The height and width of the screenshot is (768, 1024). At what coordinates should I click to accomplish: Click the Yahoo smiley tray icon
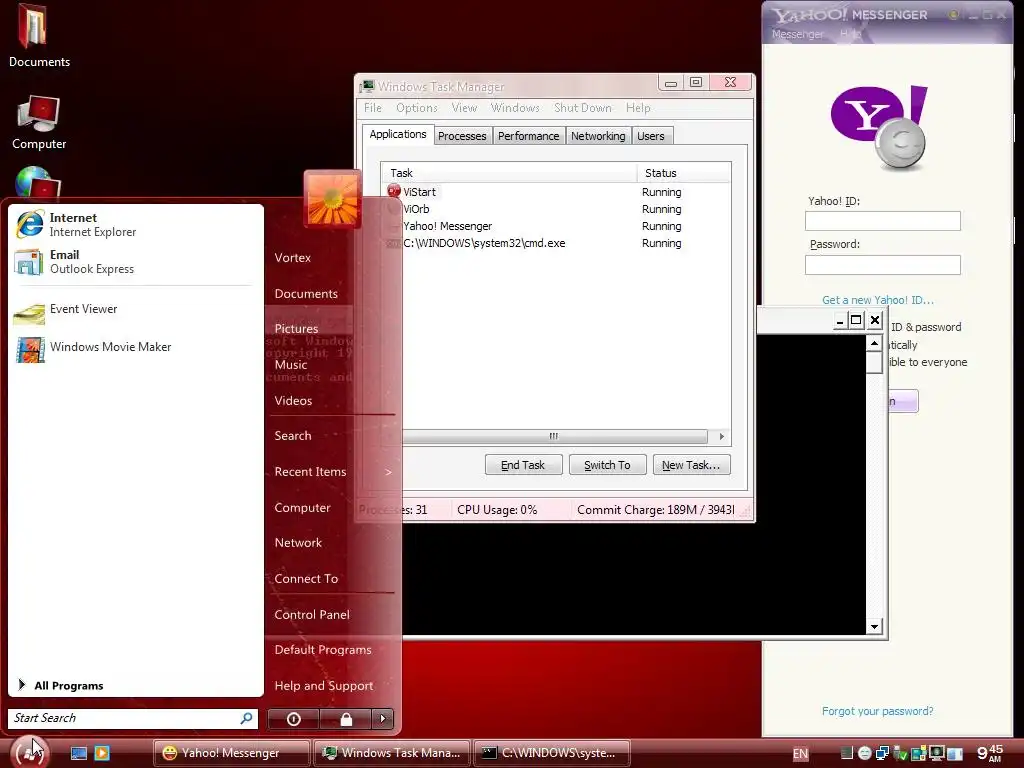(864, 753)
